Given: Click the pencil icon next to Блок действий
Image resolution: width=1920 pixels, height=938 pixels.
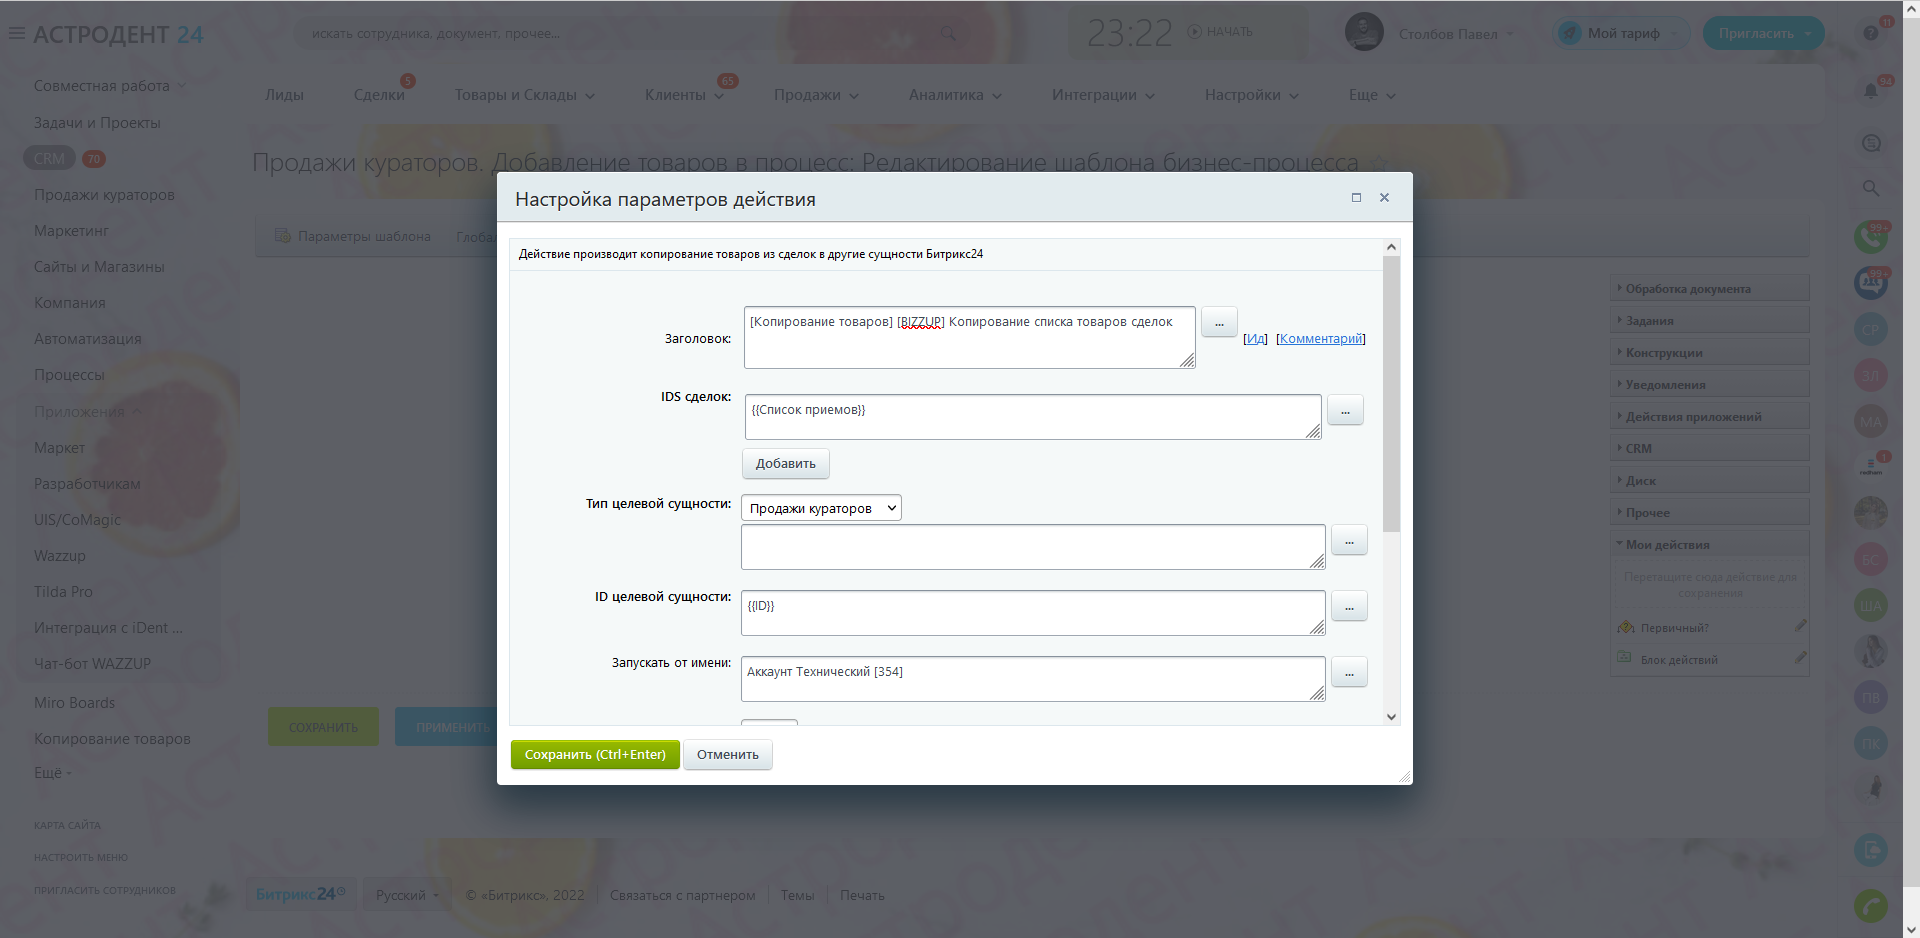Looking at the screenshot, I should [1801, 658].
